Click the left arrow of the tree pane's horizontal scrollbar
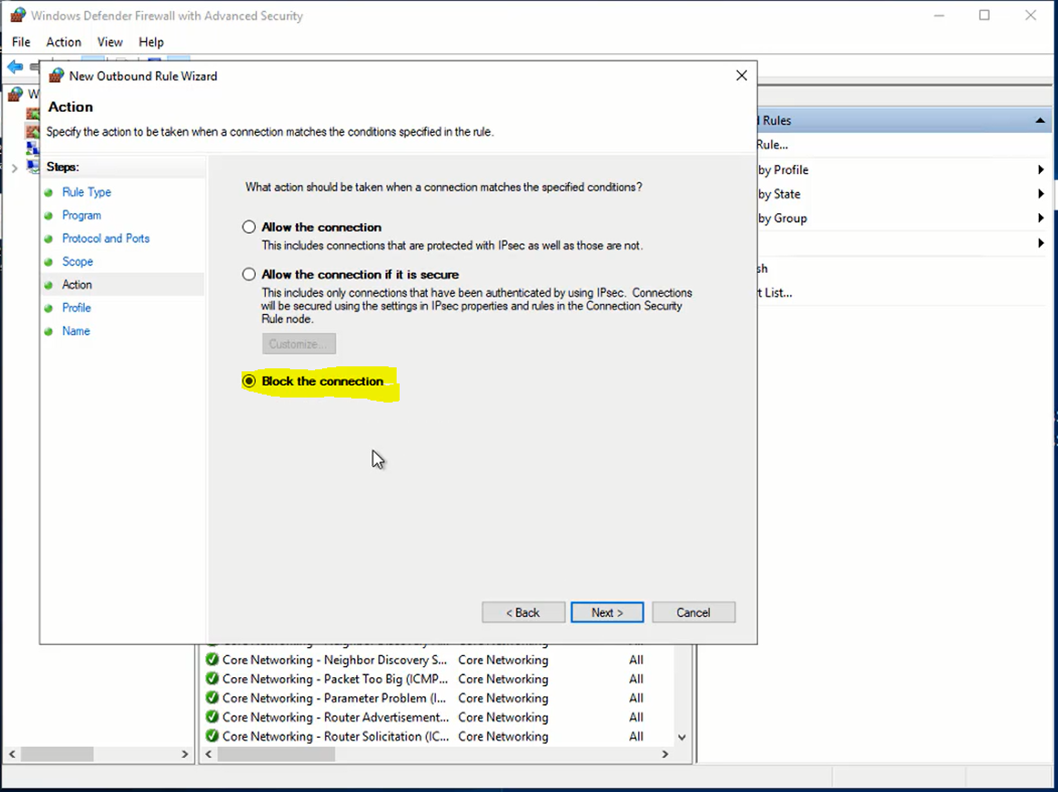The height and width of the screenshot is (792, 1058). click(x=12, y=754)
